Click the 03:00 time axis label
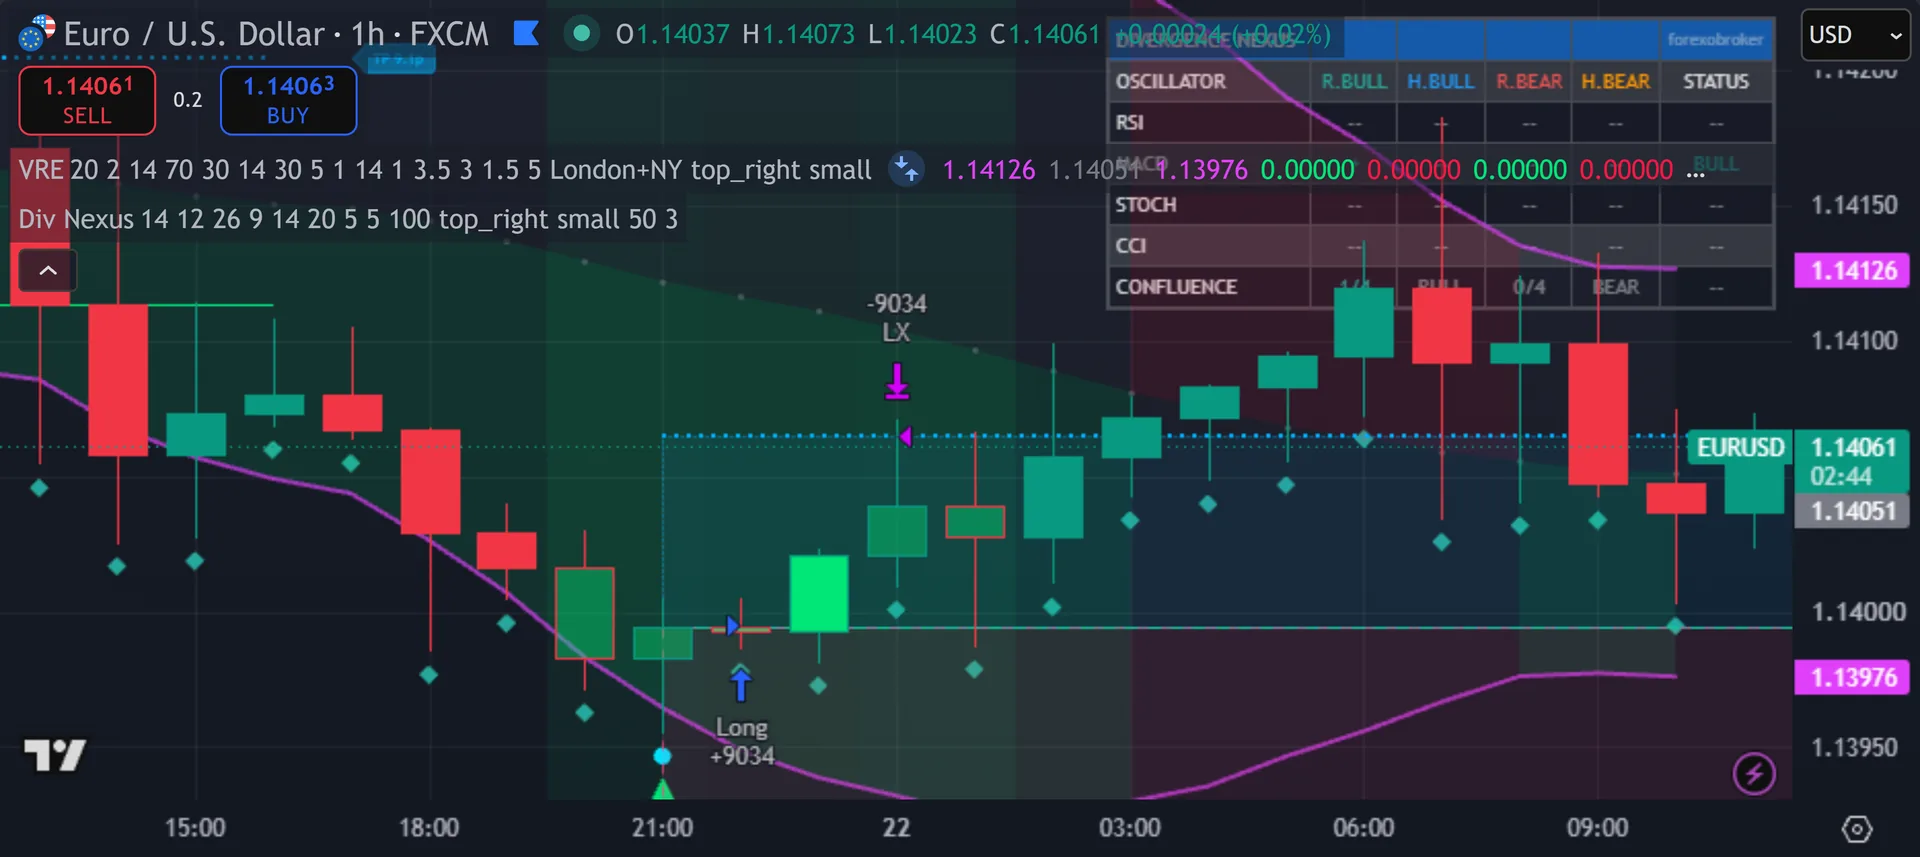1920x857 pixels. [1130, 828]
